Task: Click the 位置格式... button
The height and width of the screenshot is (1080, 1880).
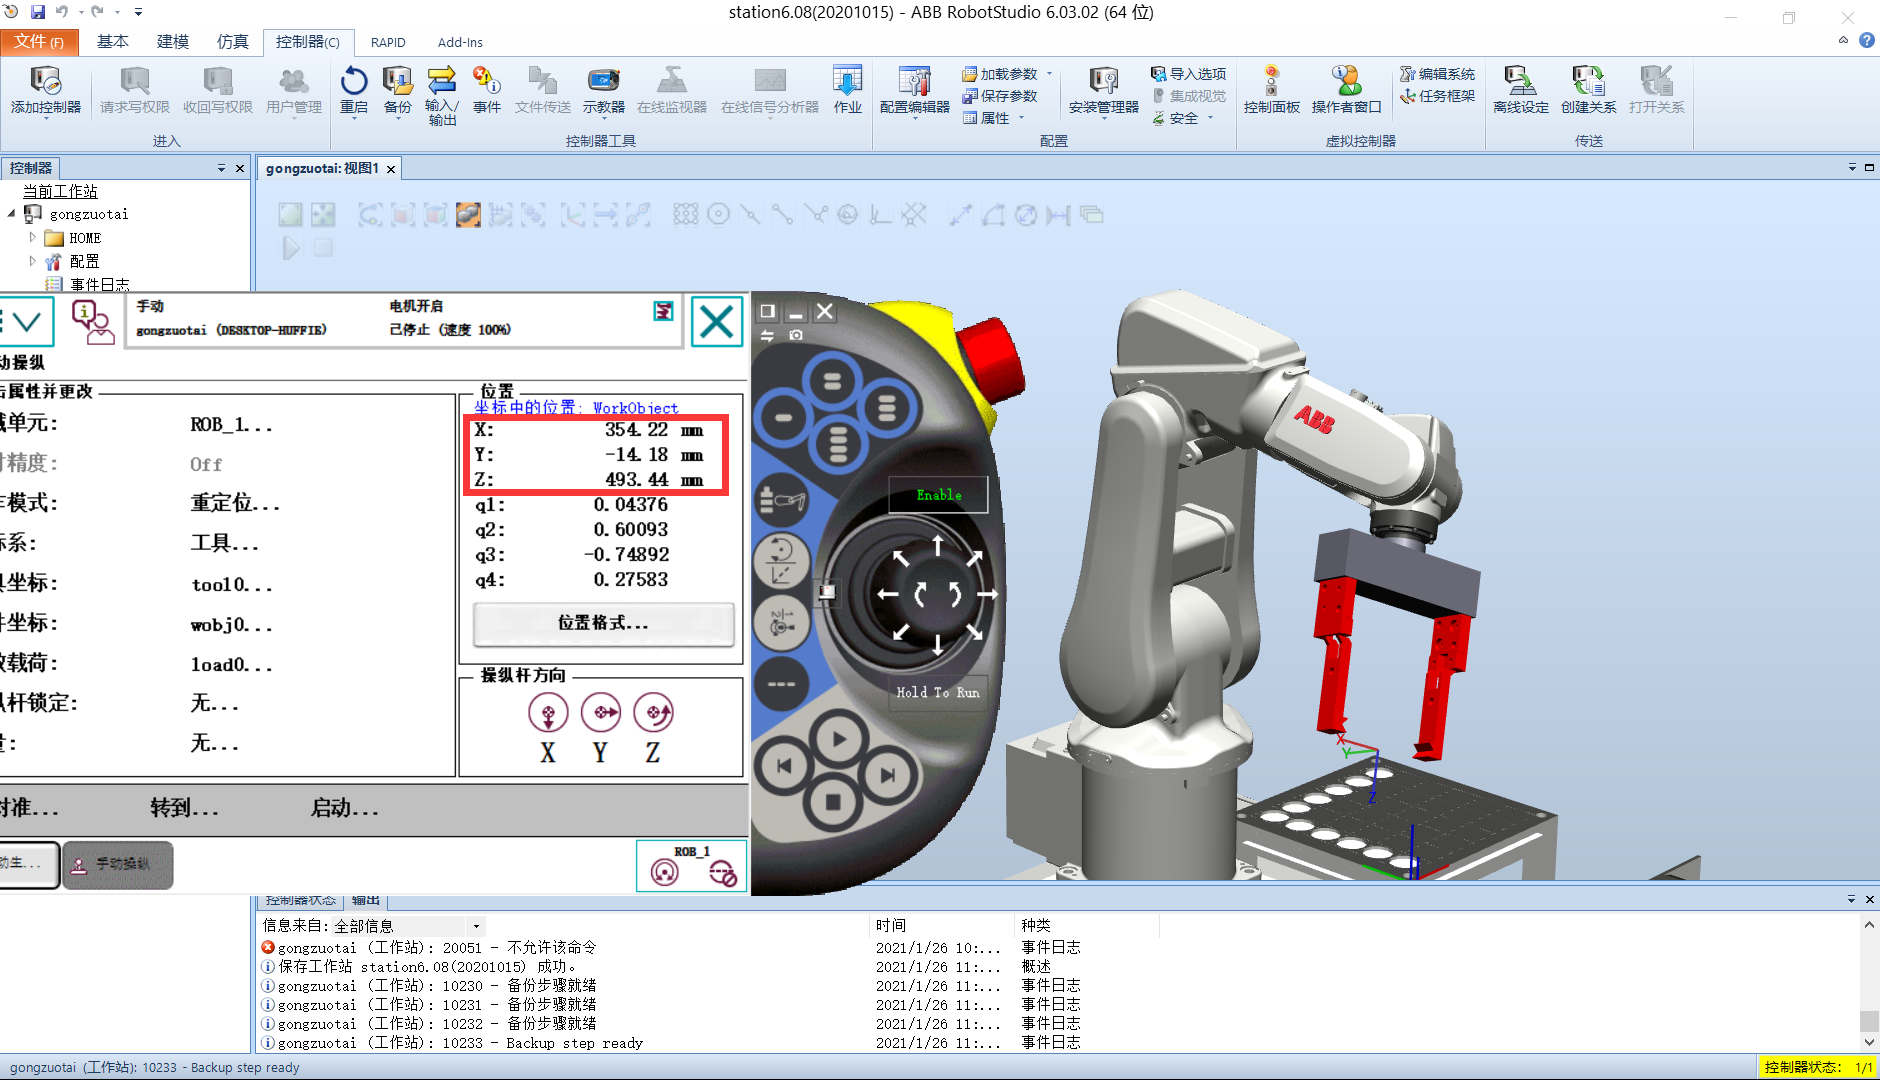Action: pyautogui.click(x=601, y=624)
